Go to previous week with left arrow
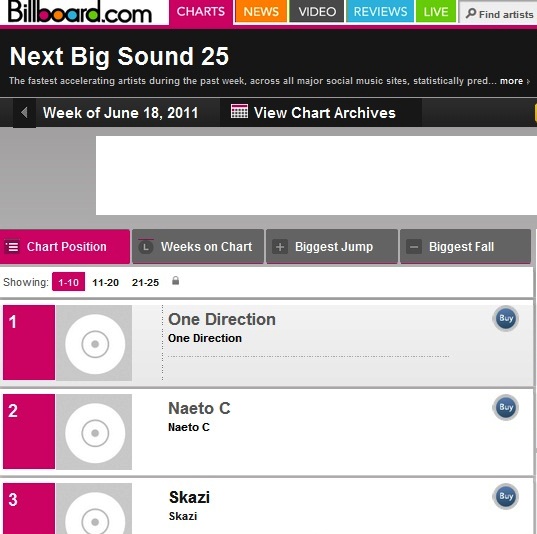The image size is (537, 534). pyautogui.click(x=24, y=112)
